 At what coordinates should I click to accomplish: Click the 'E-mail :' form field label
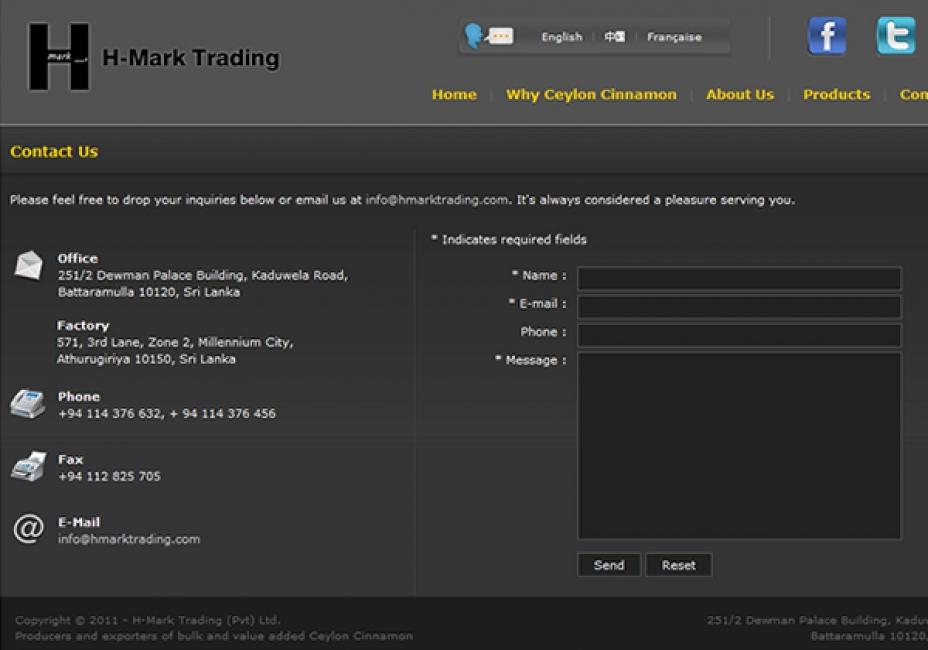tap(537, 303)
